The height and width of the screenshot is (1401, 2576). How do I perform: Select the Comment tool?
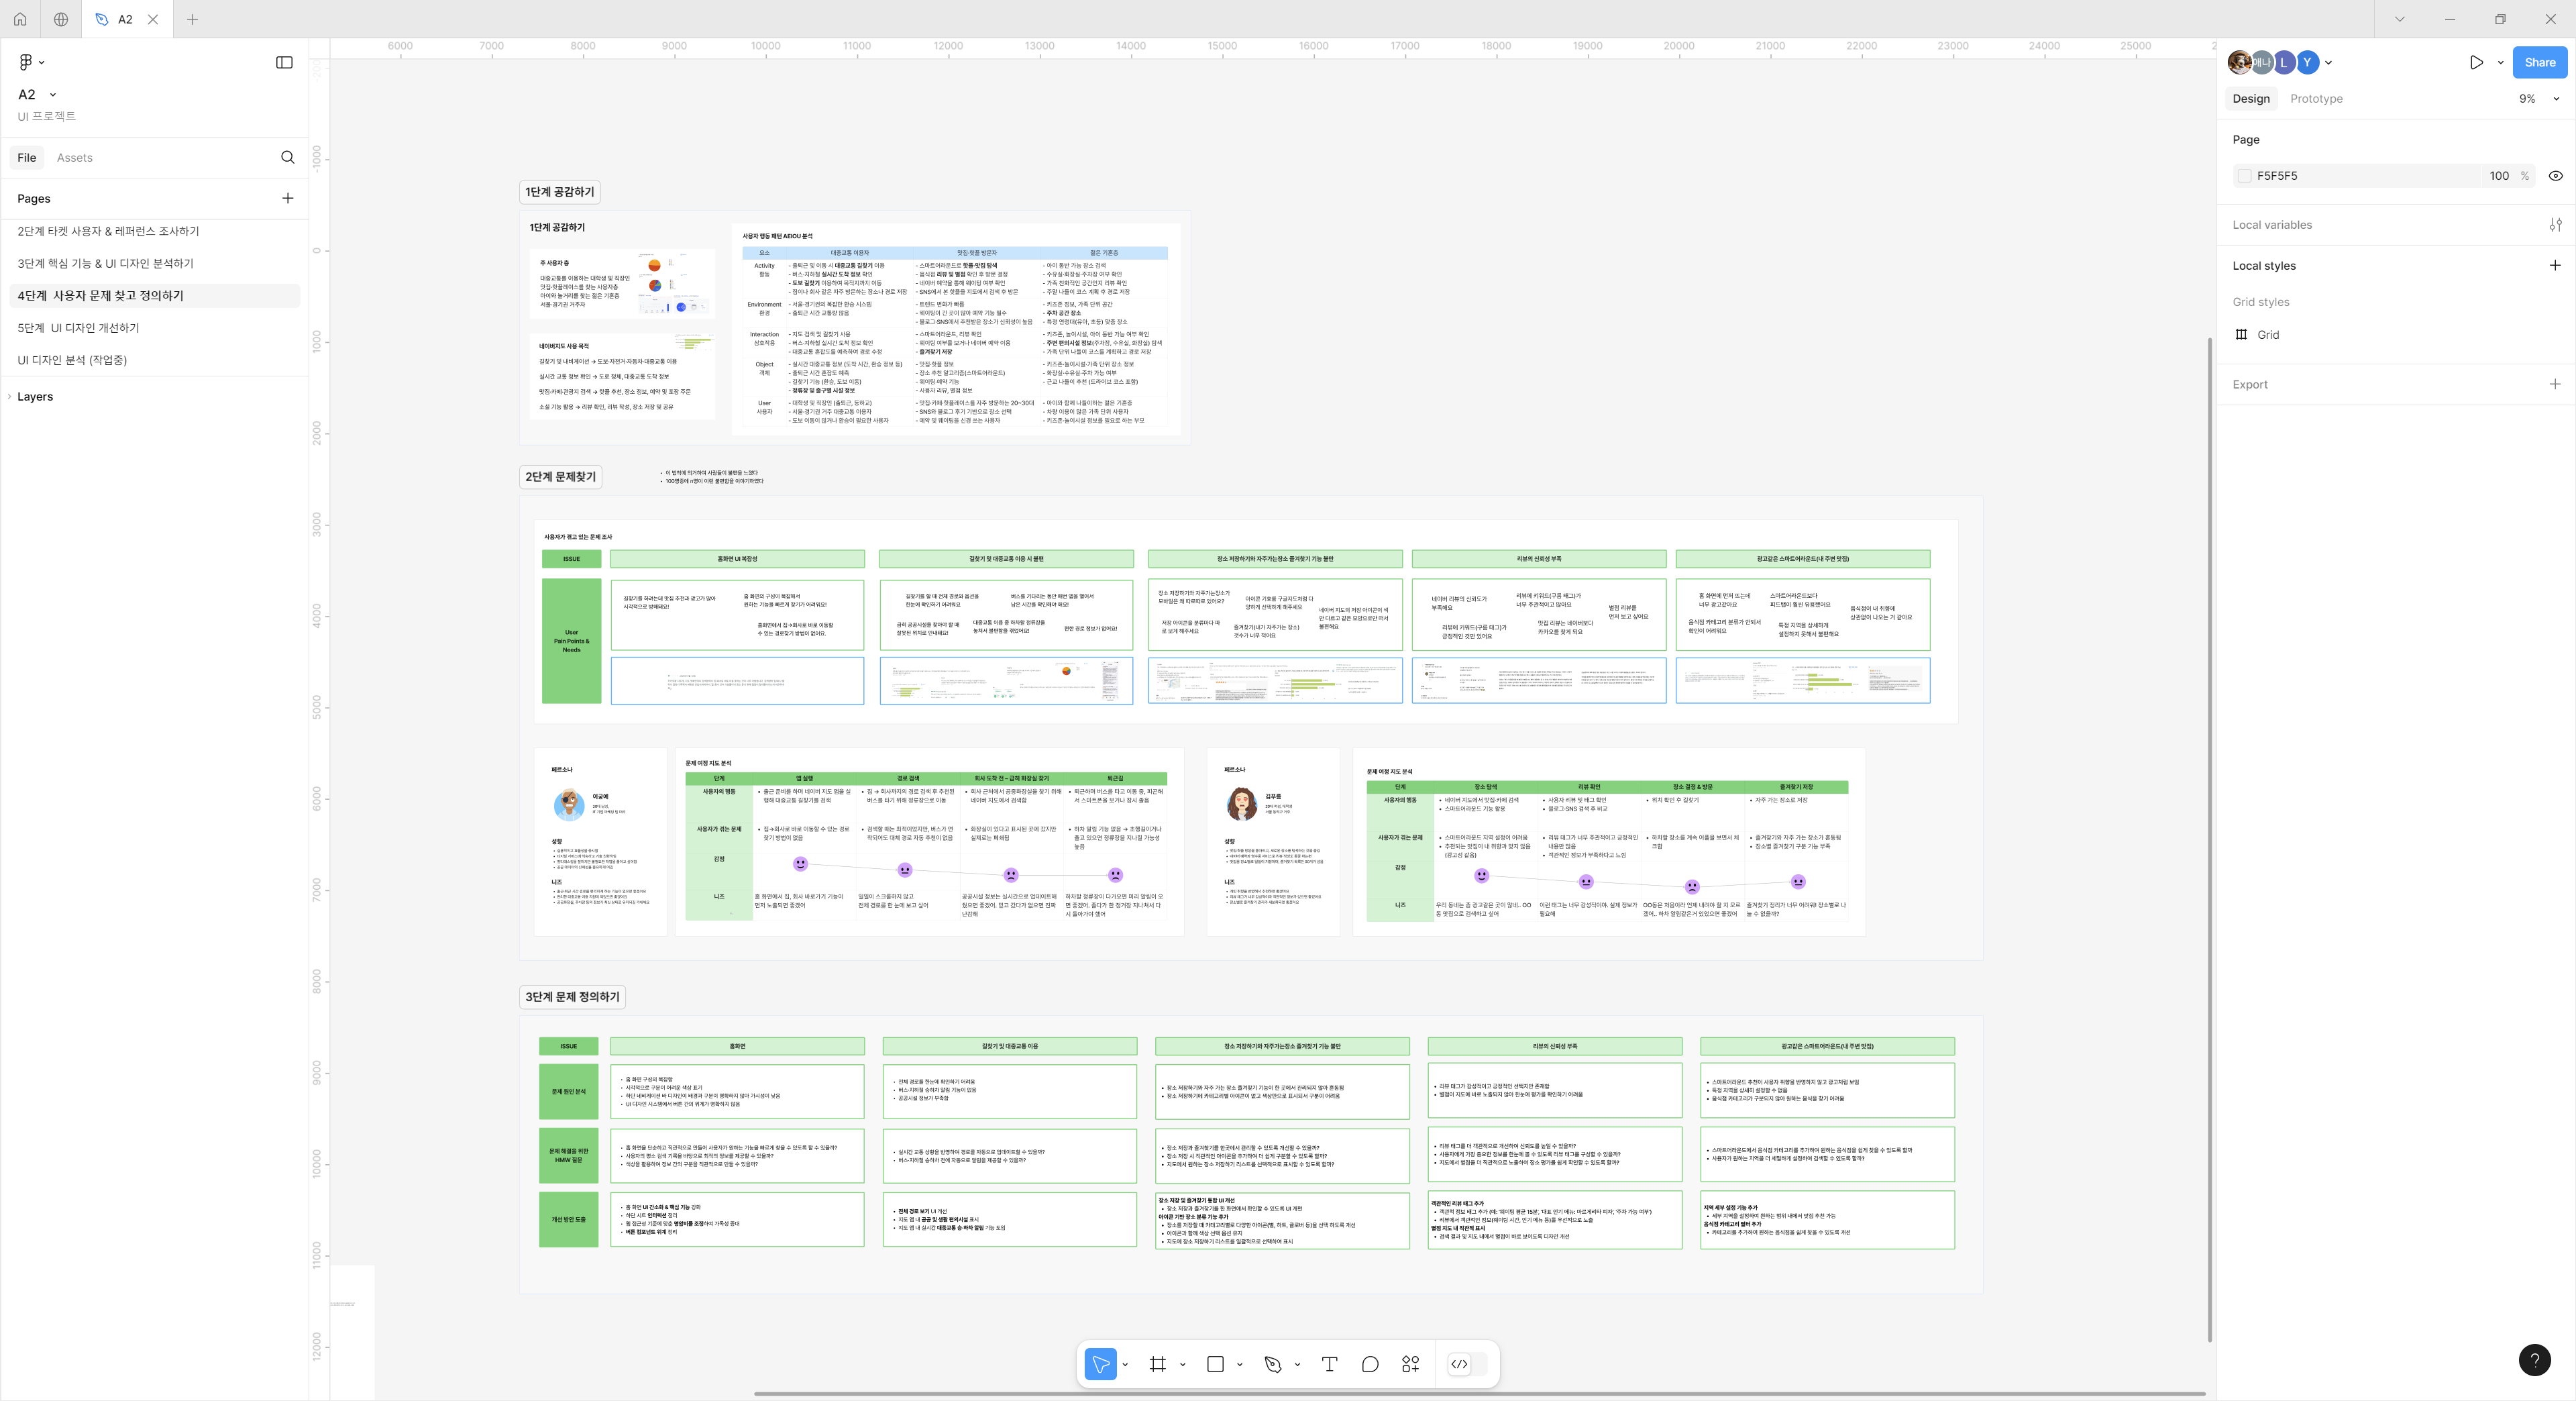1370,1364
